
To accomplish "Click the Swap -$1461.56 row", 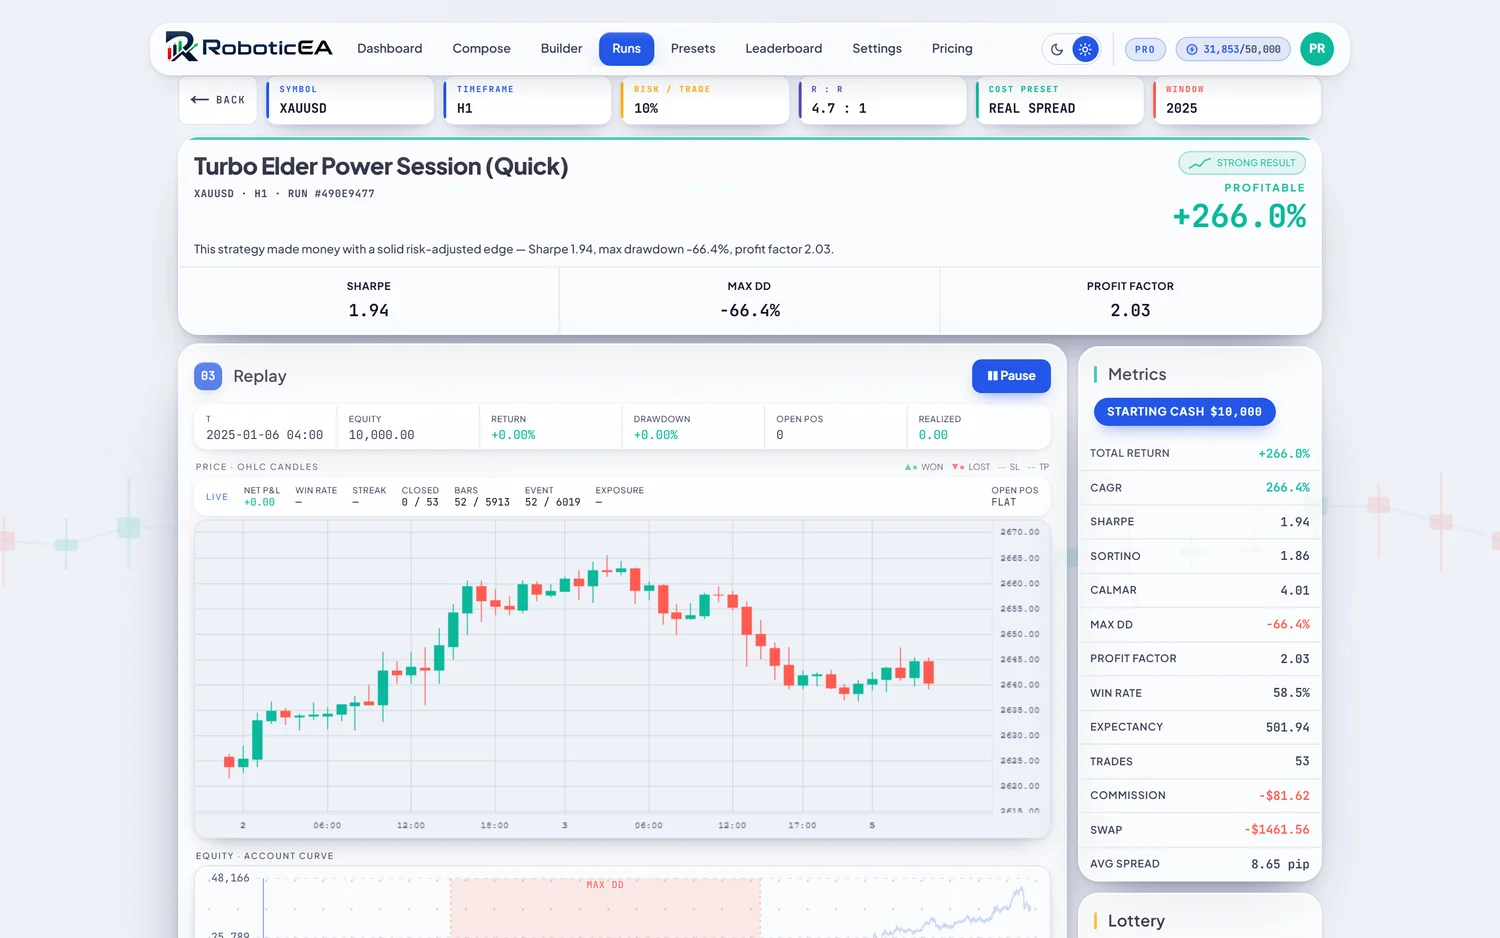I will pos(1200,830).
